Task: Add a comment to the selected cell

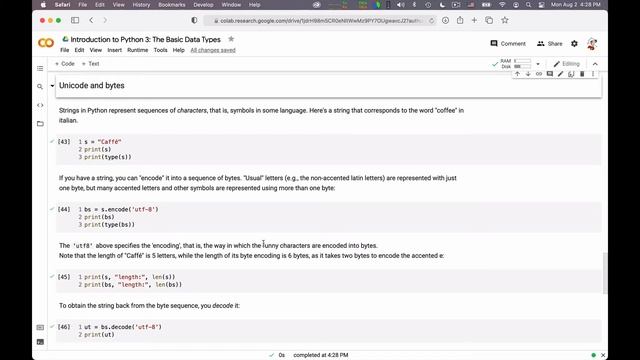Action: [x=550, y=74]
